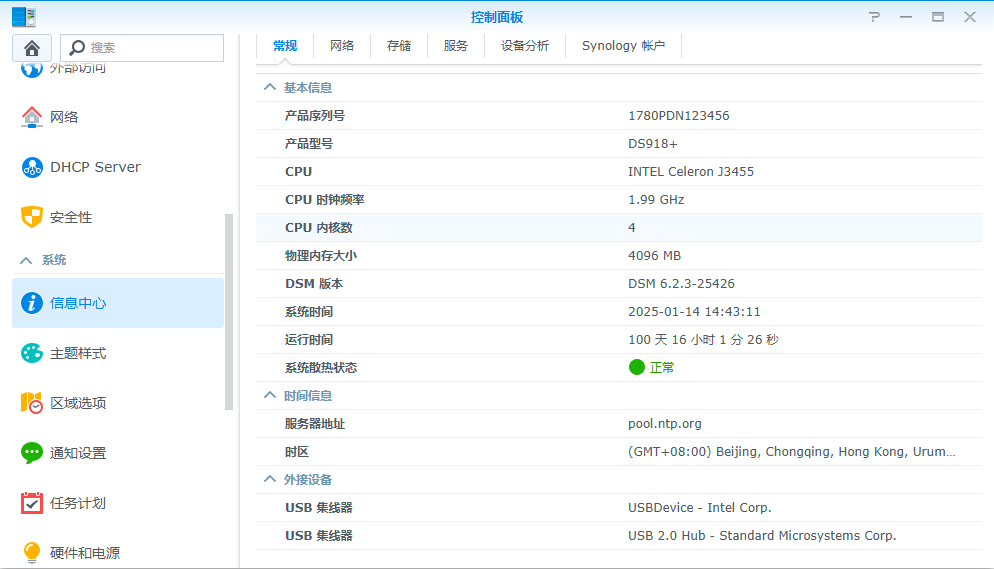Open 硬件和电源 light bulb icon
The height and width of the screenshot is (569, 994).
tap(32, 553)
